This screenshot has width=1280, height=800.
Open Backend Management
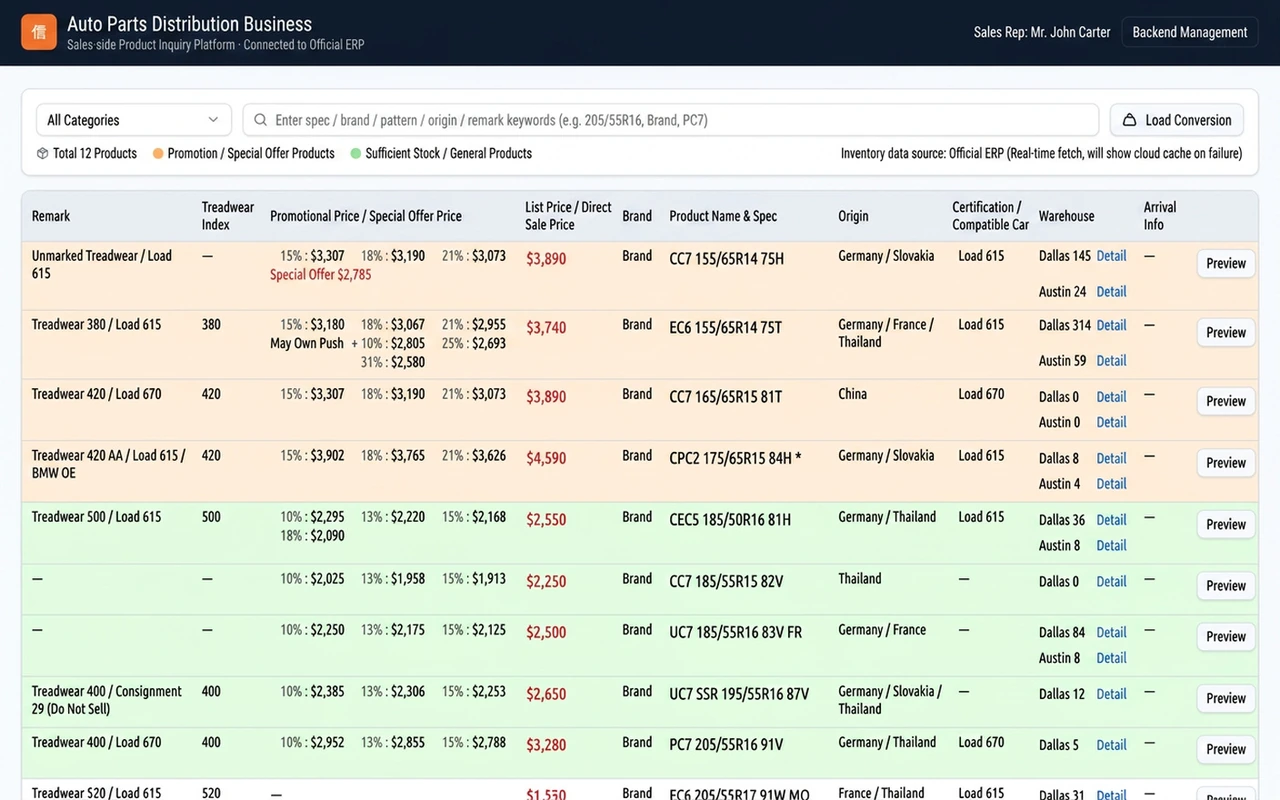click(x=1189, y=32)
